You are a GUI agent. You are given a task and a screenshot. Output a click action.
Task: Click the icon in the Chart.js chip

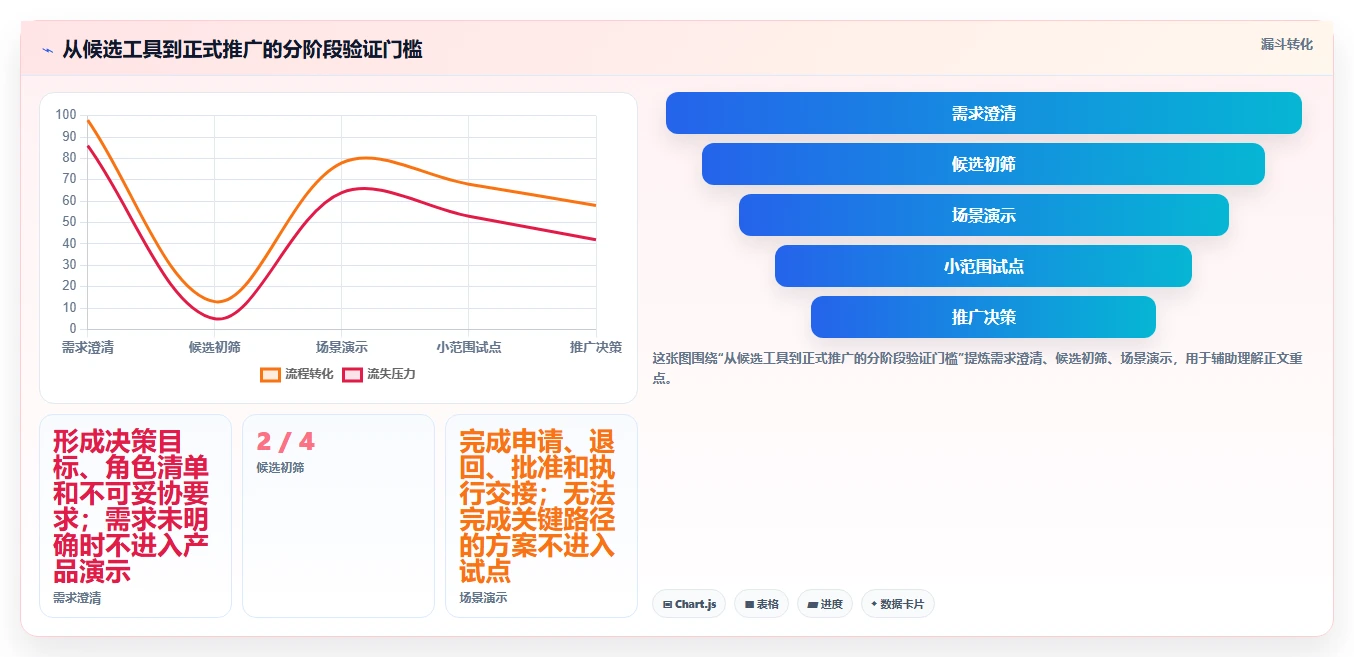click(x=667, y=604)
